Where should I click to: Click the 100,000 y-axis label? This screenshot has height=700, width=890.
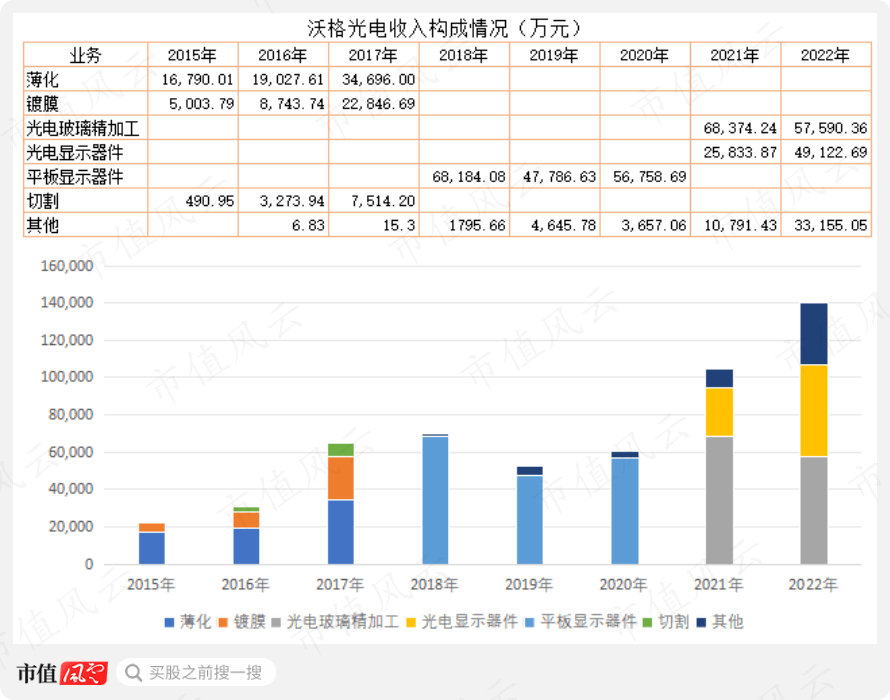point(67,377)
